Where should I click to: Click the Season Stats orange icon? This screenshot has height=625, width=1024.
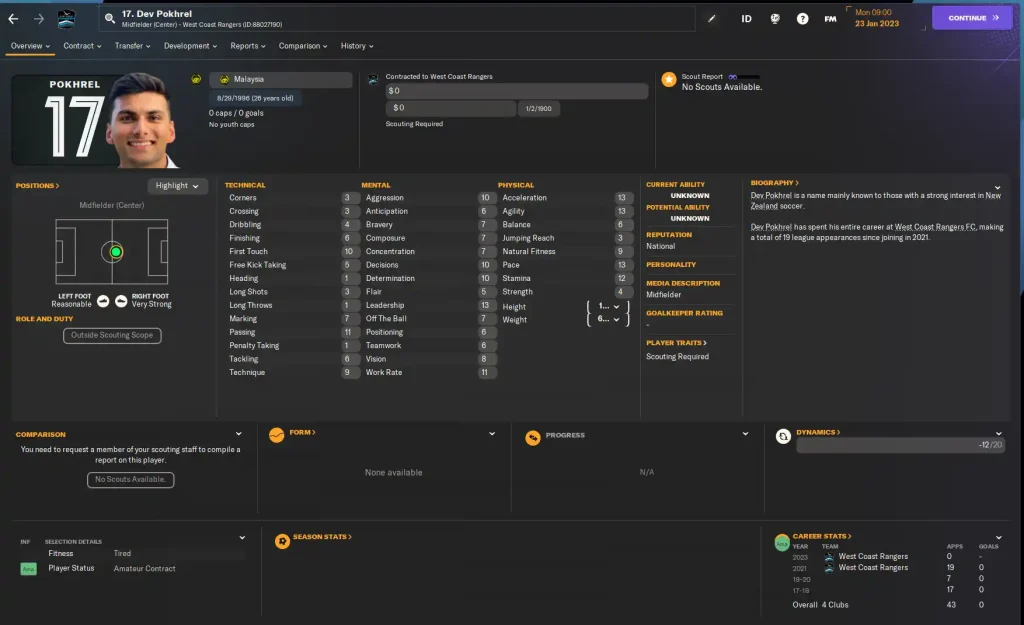pyautogui.click(x=282, y=541)
